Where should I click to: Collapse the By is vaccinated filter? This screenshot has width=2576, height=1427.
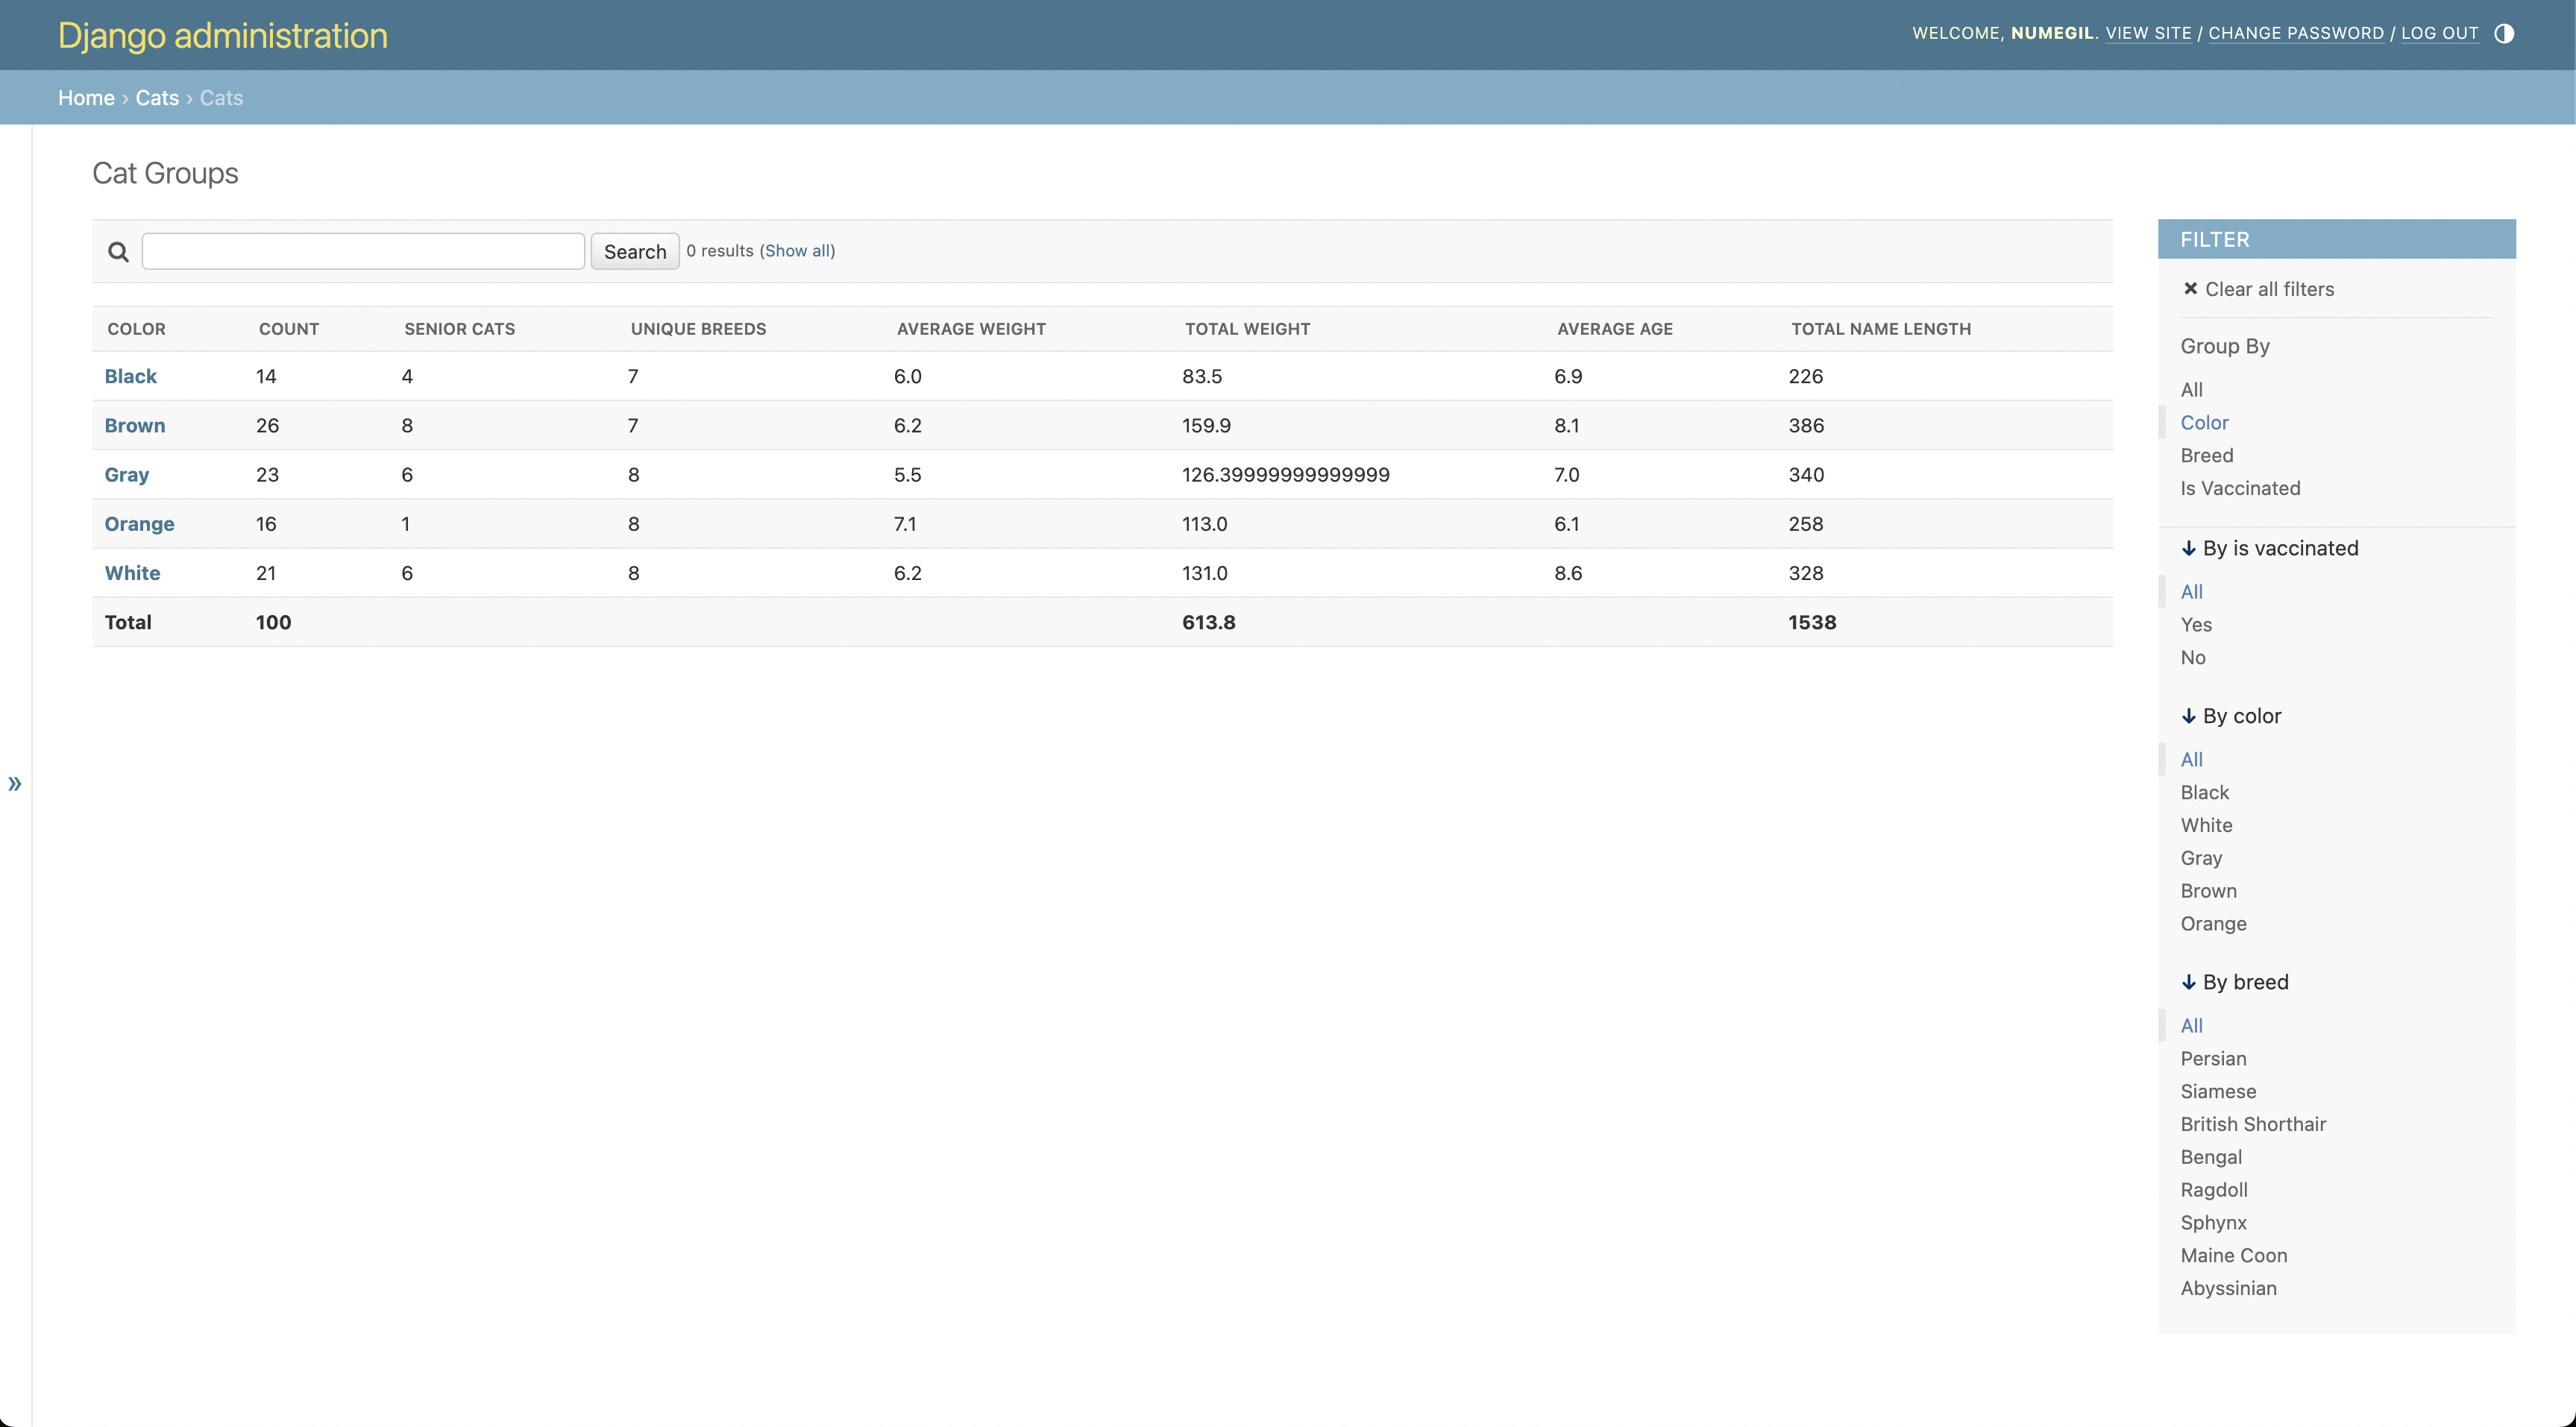[2269, 548]
